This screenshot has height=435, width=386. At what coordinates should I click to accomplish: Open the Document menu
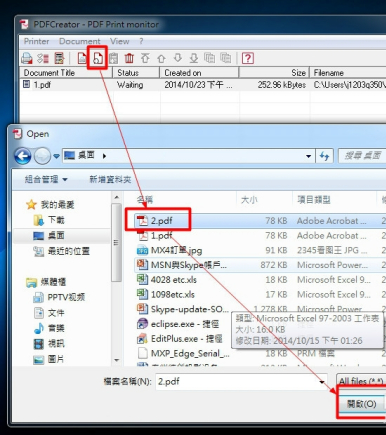click(x=80, y=41)
